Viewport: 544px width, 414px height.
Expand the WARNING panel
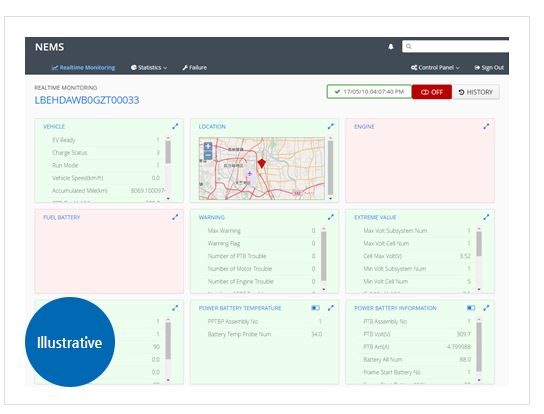coord(331,217)
